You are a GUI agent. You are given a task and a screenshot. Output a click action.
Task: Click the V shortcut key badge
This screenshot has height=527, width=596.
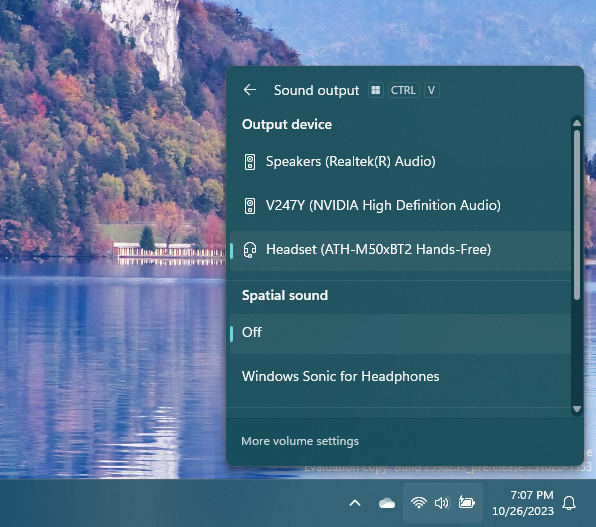coord(431,90)
